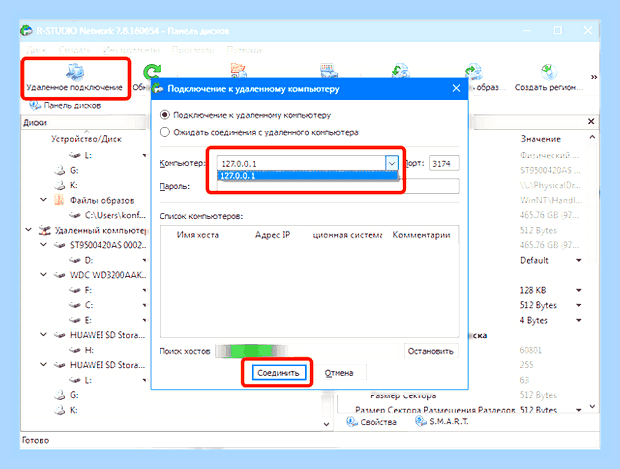Open the arrow menu on F: row

pyautogui.click(x=144, y=290)
